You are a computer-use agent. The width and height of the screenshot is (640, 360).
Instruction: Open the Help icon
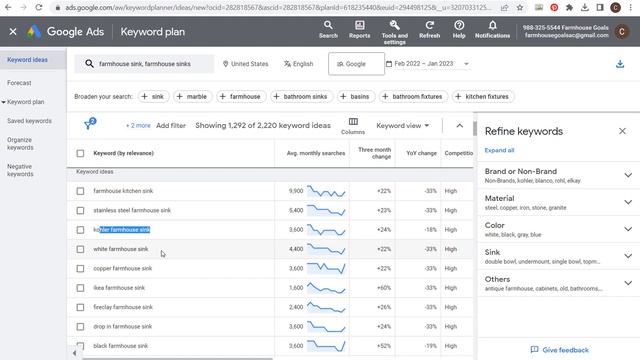click(459, 30)
